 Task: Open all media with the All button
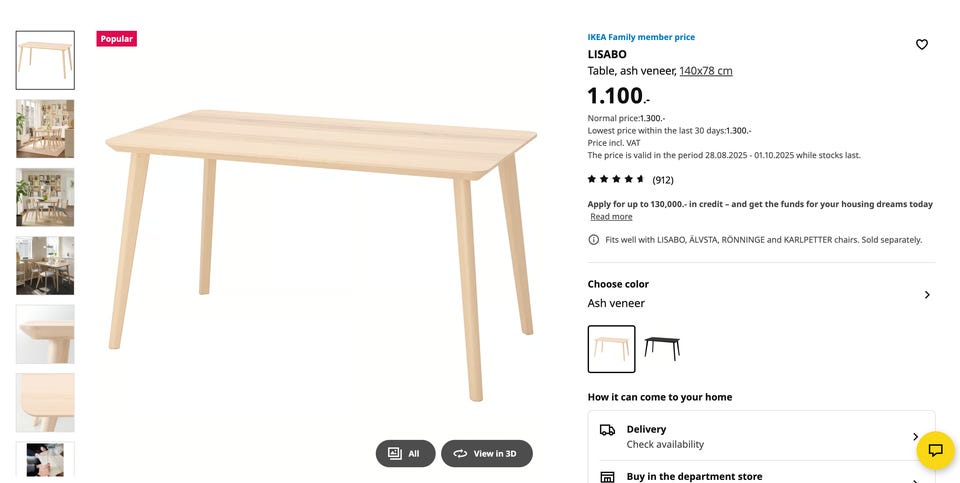405,453
